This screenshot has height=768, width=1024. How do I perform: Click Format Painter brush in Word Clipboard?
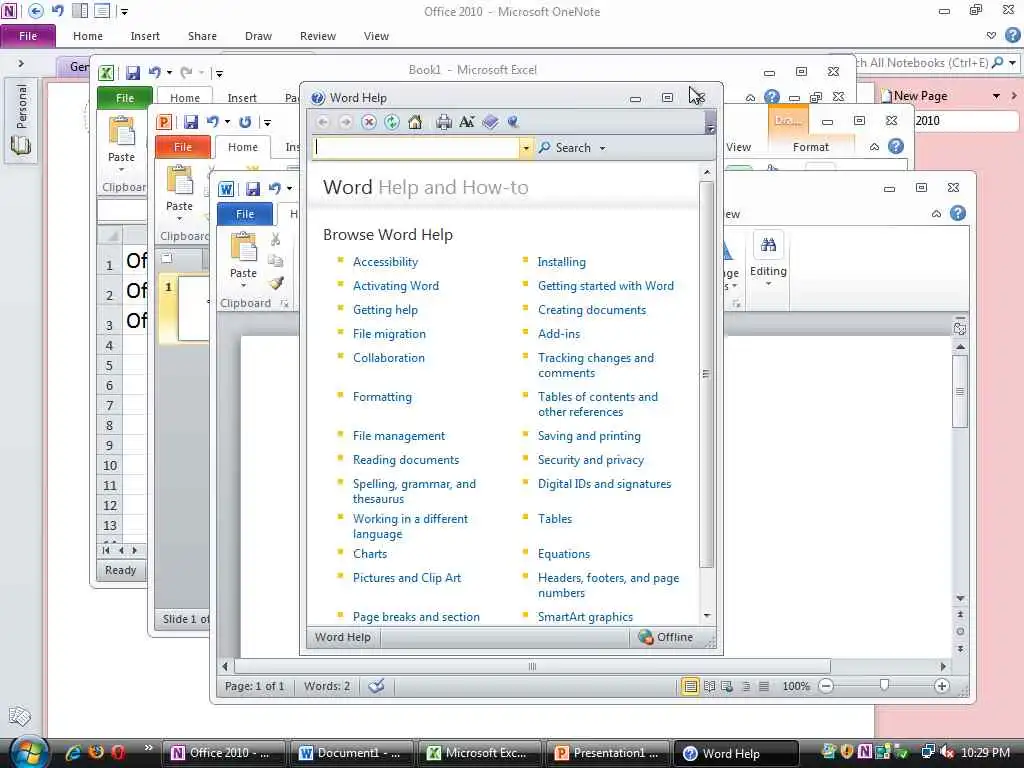coord(276,283)
